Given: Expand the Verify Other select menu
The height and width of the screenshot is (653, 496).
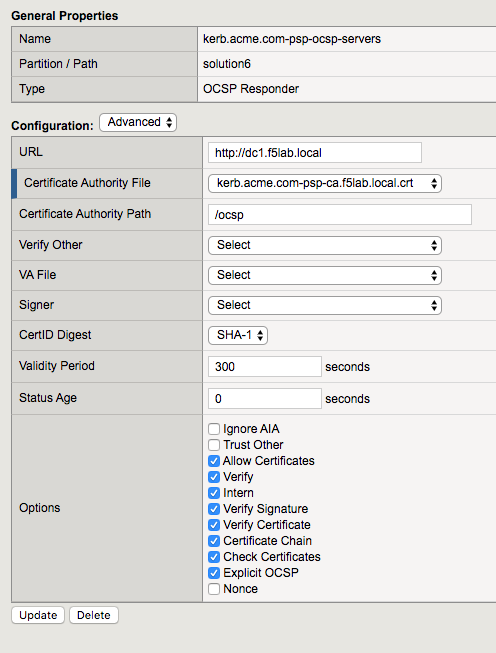Looking at the screenshot, I should [x=325, y=245].
